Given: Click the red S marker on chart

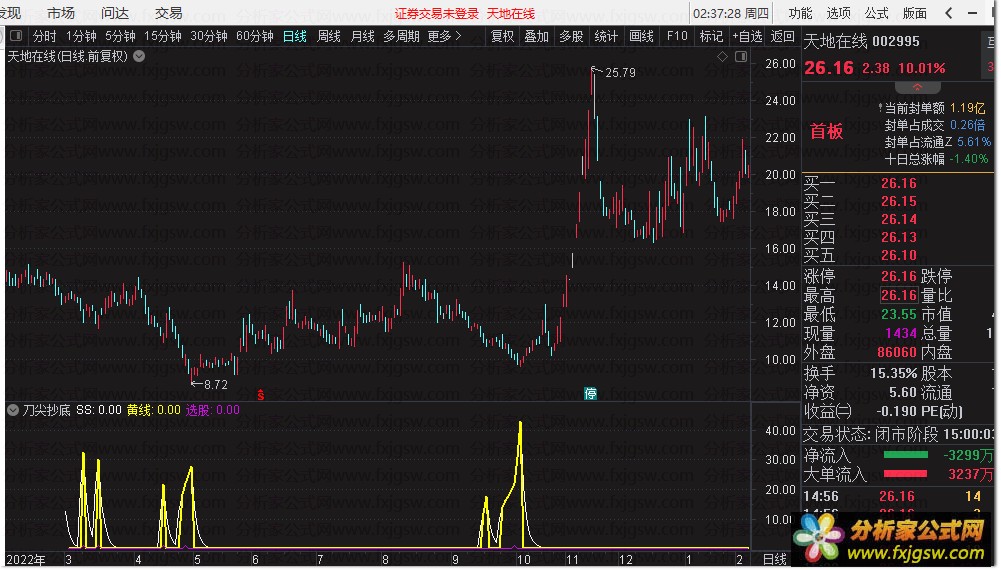Looking at the screenshot, I should [x=260, y=395].
